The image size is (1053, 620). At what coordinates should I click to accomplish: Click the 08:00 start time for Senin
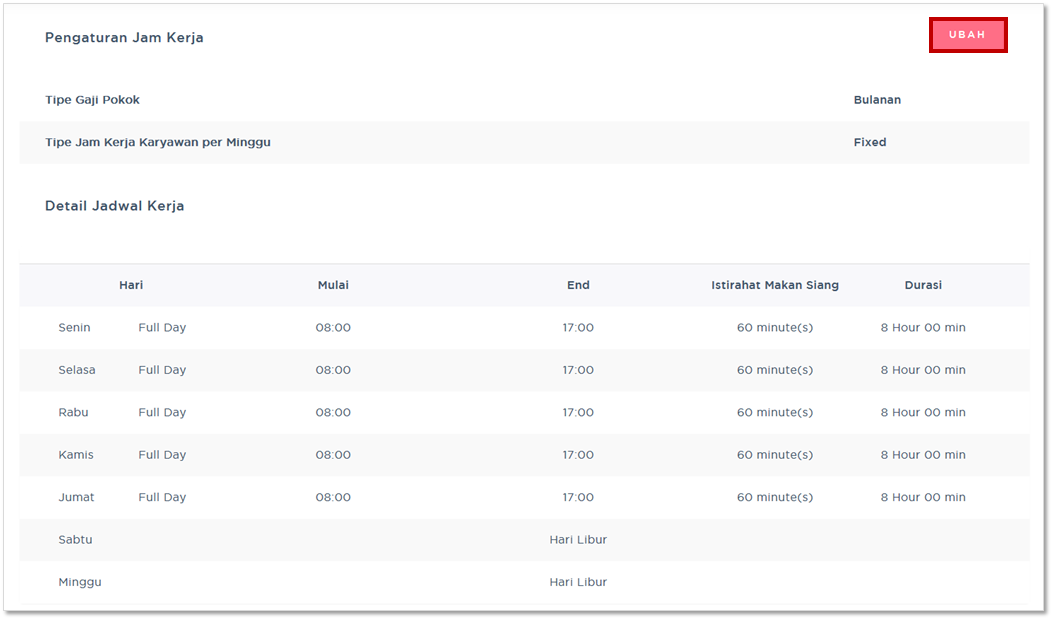point(333,328)
